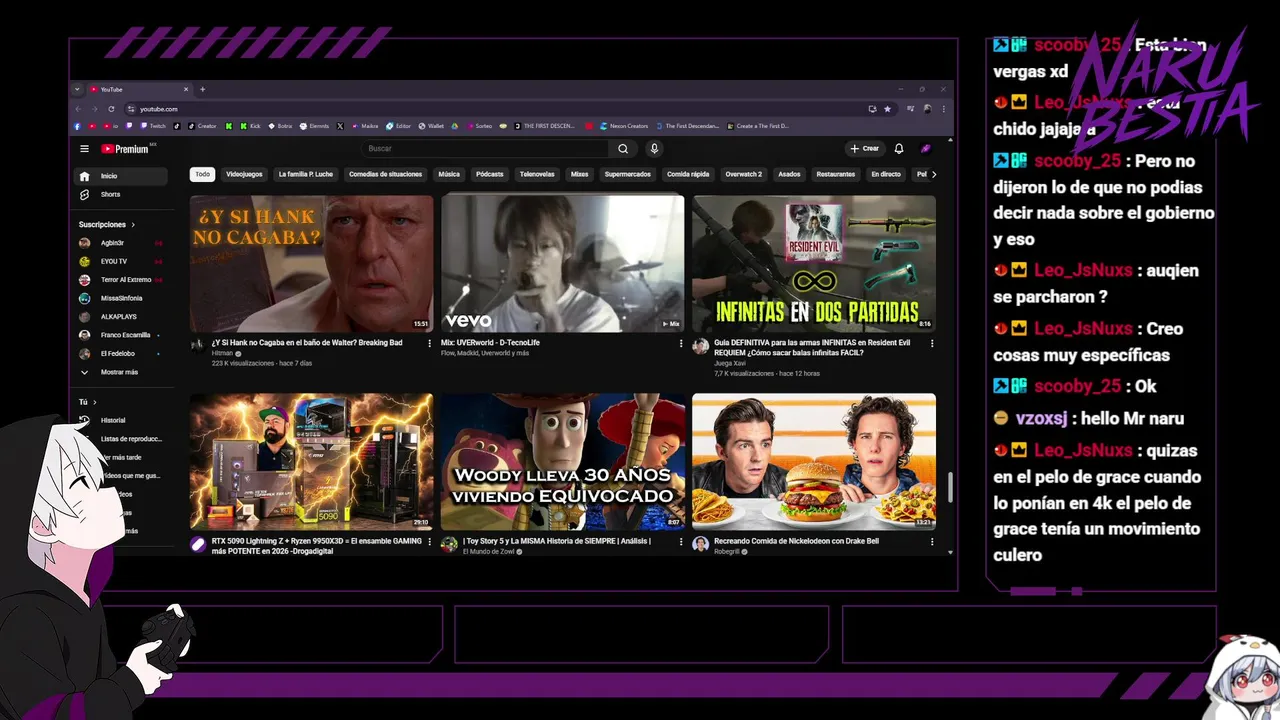1280x720 pixels.
Task: Select the Overwatch 2 filter chip
Action: [743, 174]
